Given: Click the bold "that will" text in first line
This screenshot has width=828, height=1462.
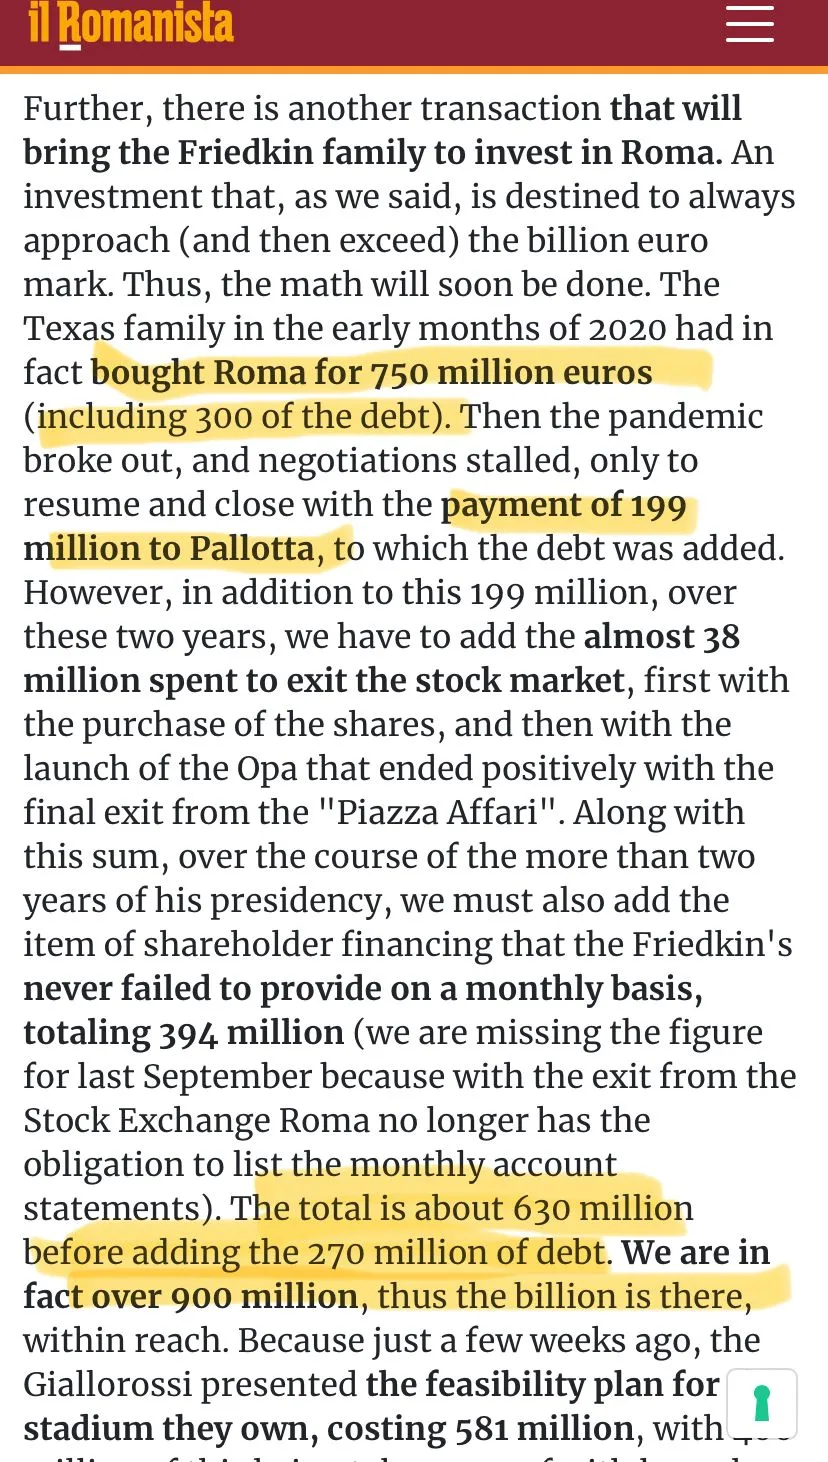Looking at the screenshot, I should click(675, 109).
